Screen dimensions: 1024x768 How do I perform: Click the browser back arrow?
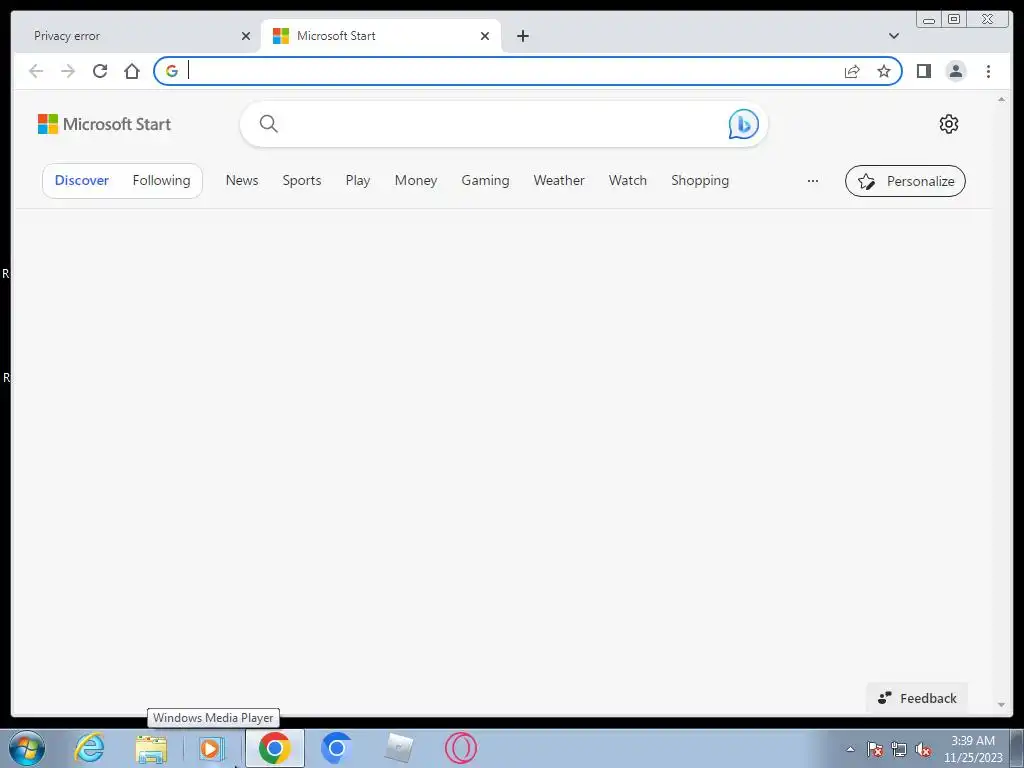[x=36, y=71]
